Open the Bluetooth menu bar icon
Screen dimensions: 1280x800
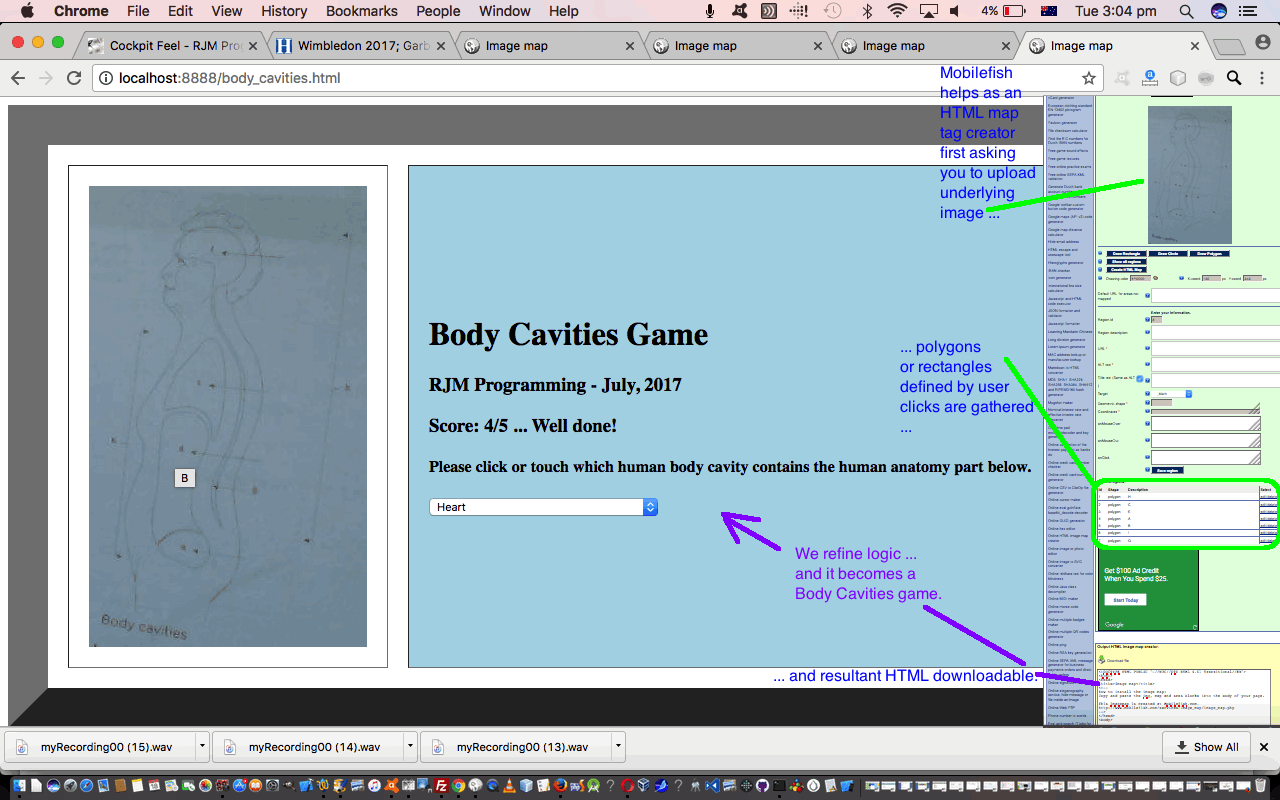pyautogui.click(x=867, y=11)
